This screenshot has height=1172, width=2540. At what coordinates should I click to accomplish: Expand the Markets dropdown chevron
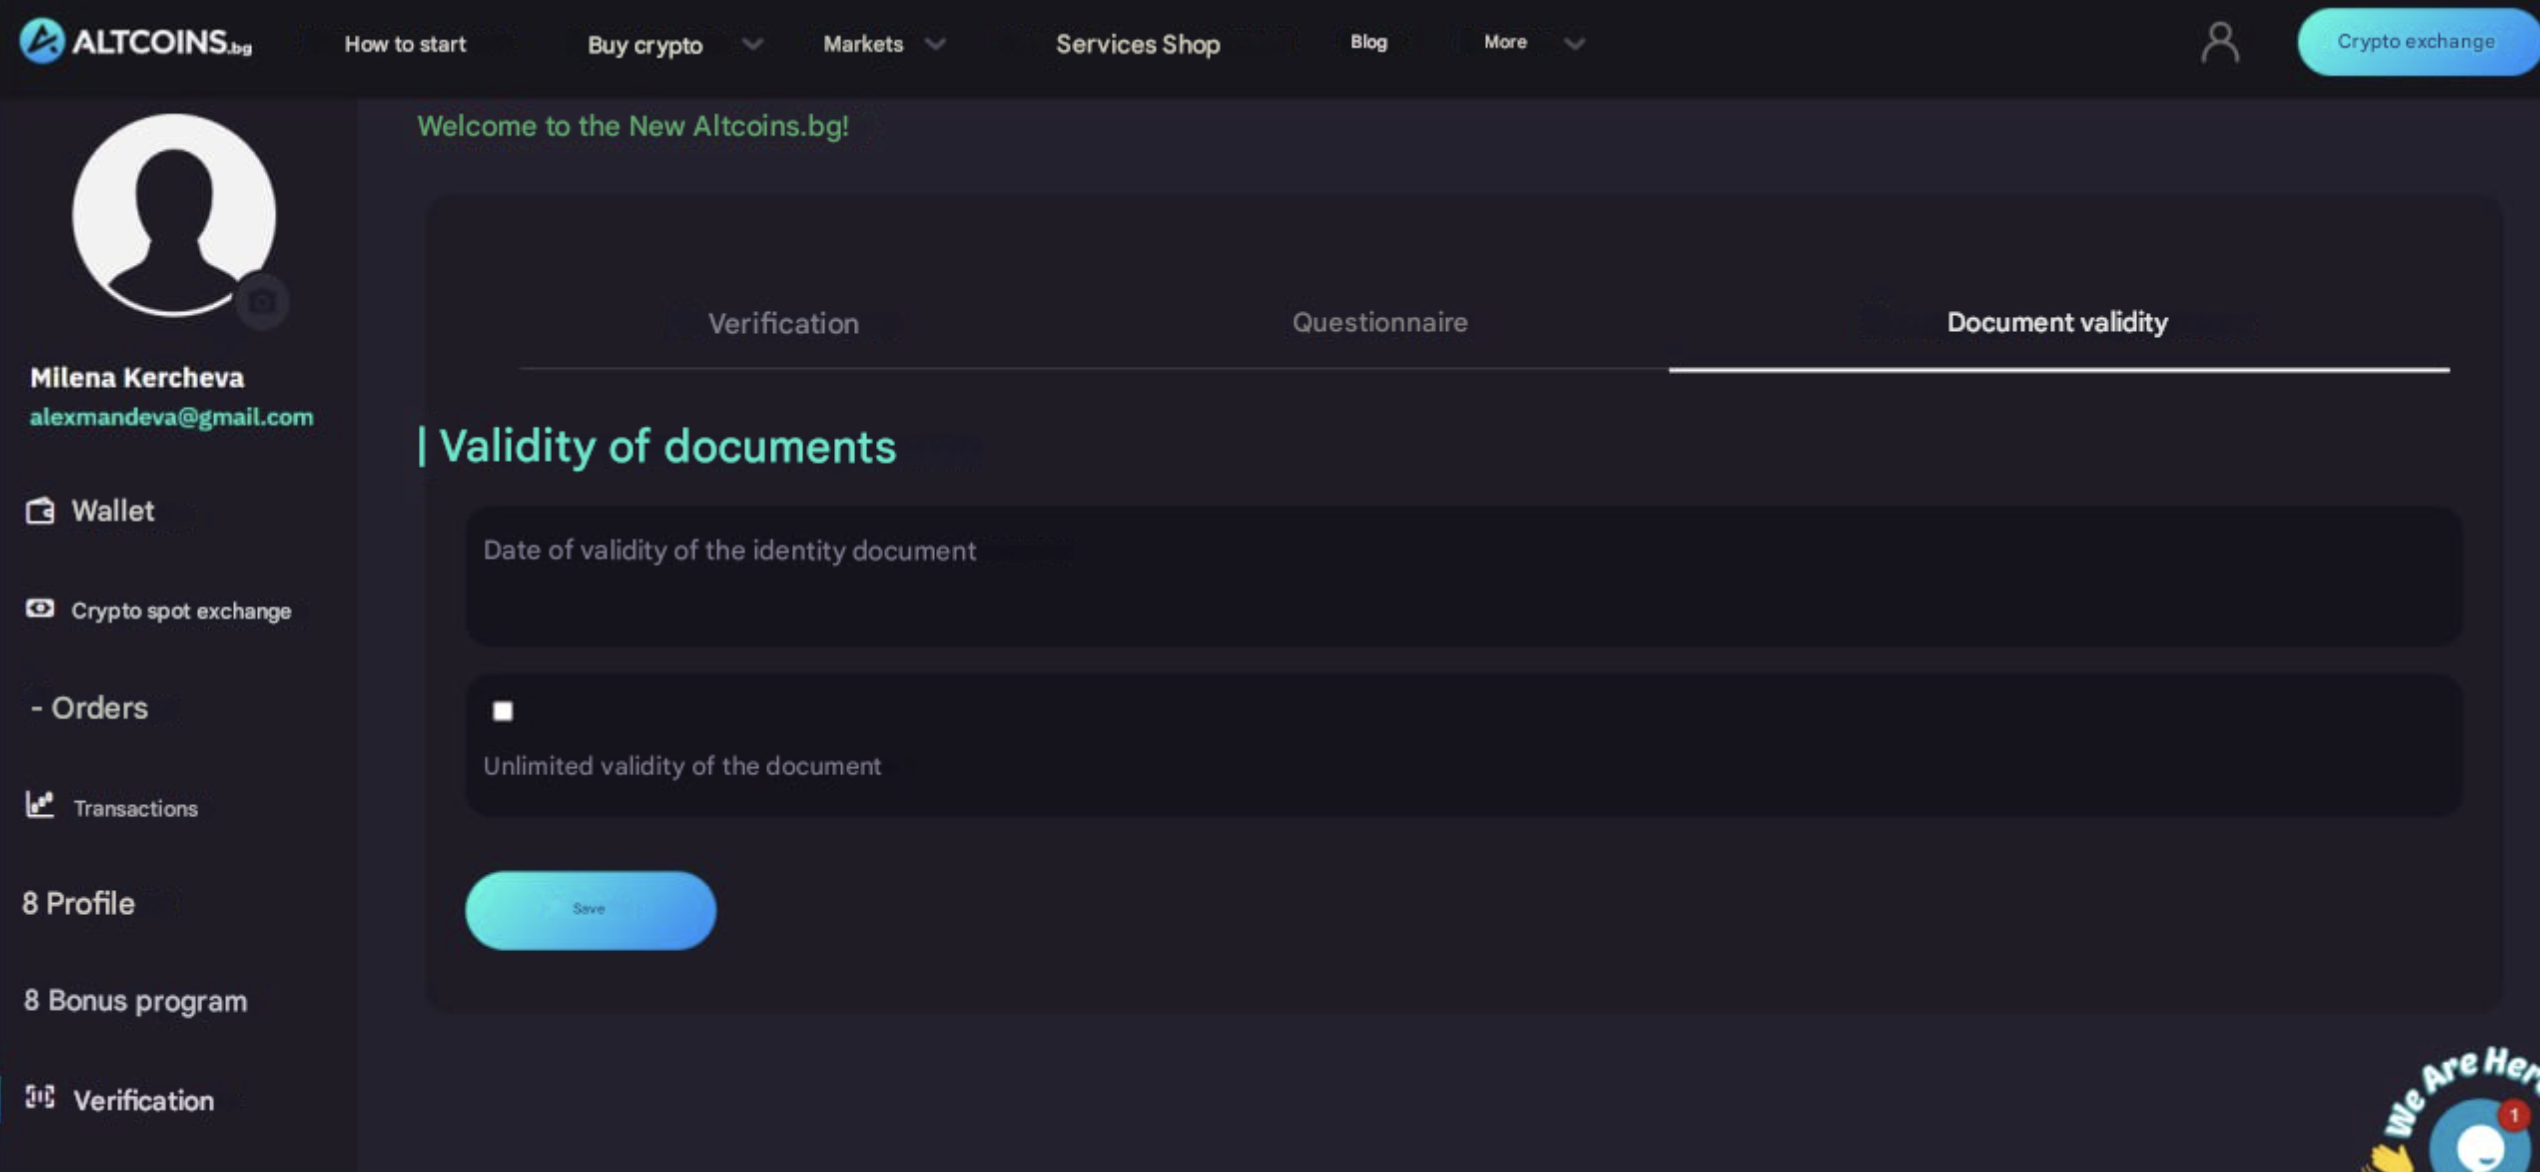pos(935,44)
